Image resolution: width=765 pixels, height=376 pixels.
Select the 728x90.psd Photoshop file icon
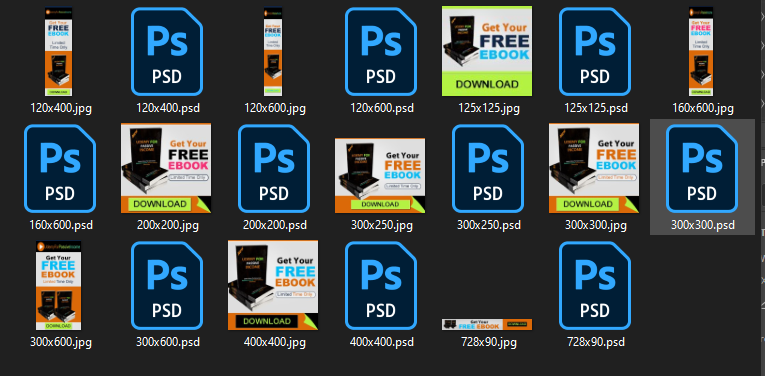595,285
